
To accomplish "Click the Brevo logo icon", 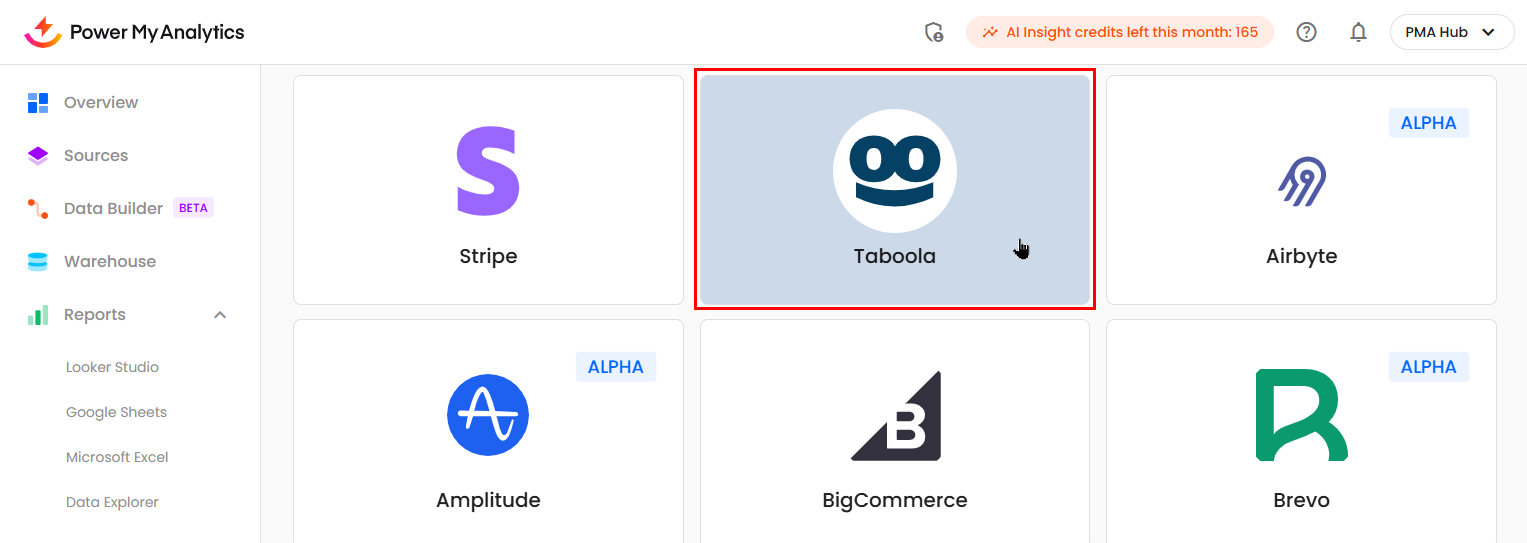I will (x=1301, y=414).
